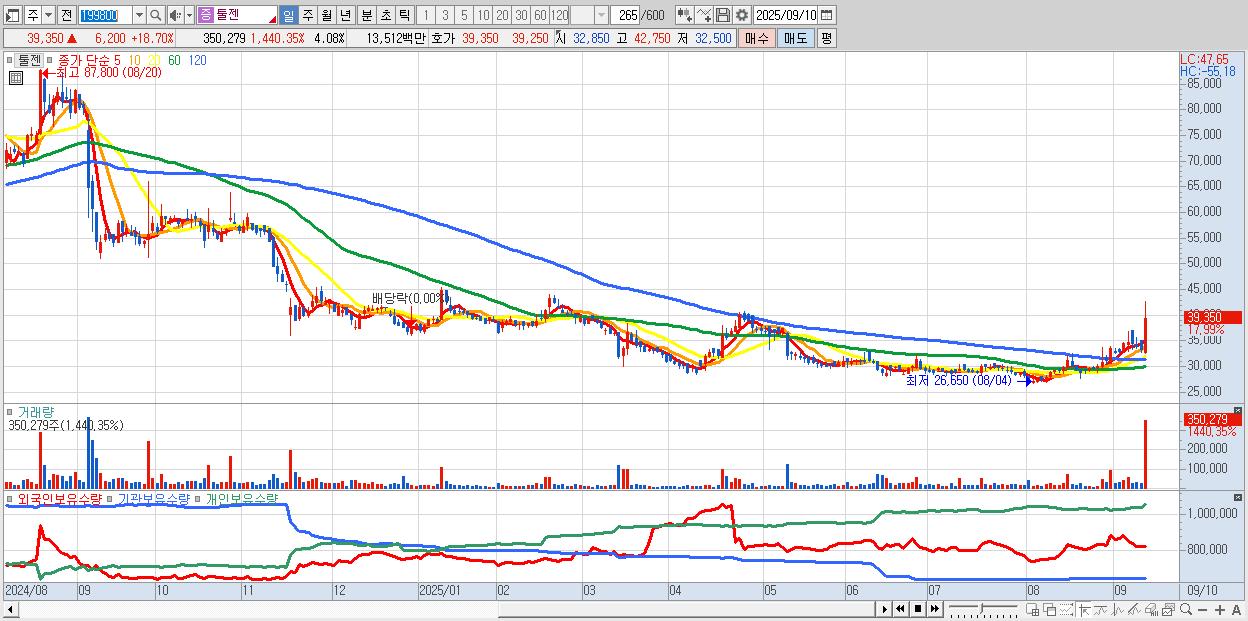
Task: Click the overlapping windows icon
Action: click(1050, 609)
